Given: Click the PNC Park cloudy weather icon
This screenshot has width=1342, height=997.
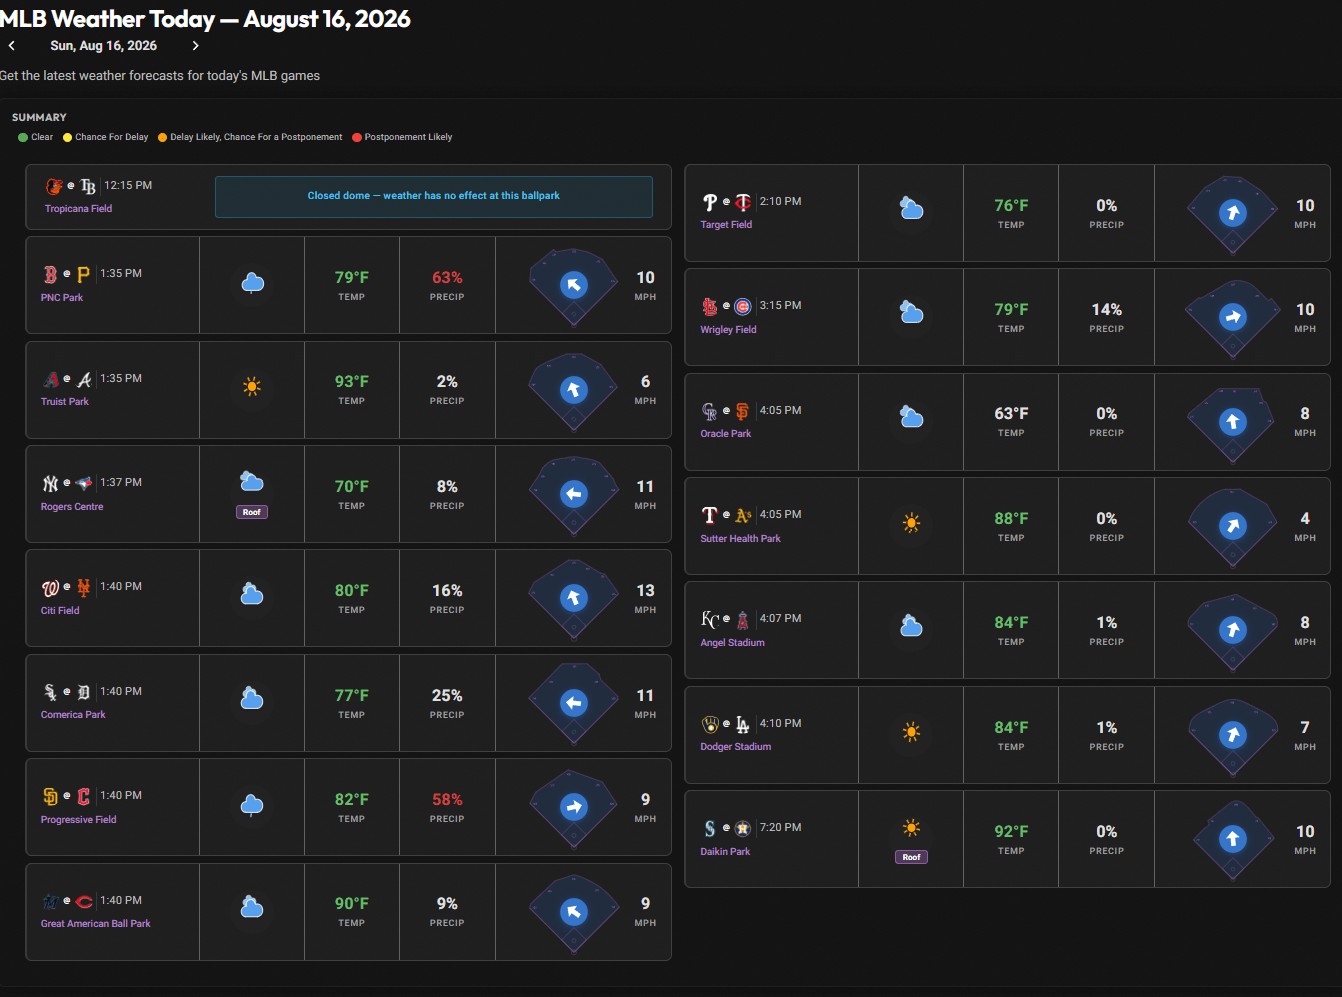Looking at the screenshot, I should [252, 284].
